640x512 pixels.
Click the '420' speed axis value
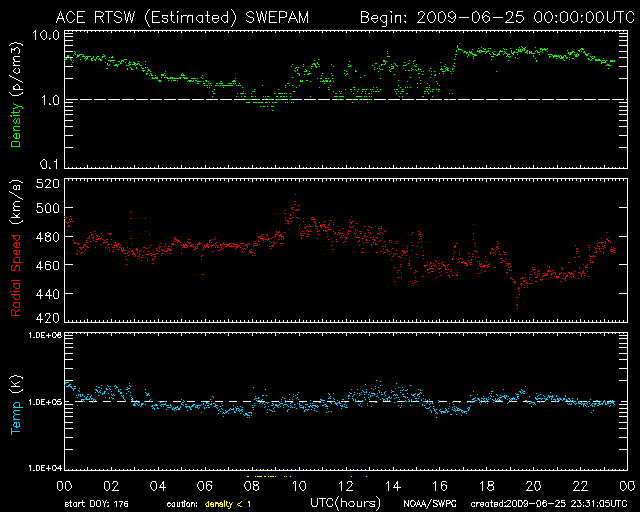tap(47, 318)
